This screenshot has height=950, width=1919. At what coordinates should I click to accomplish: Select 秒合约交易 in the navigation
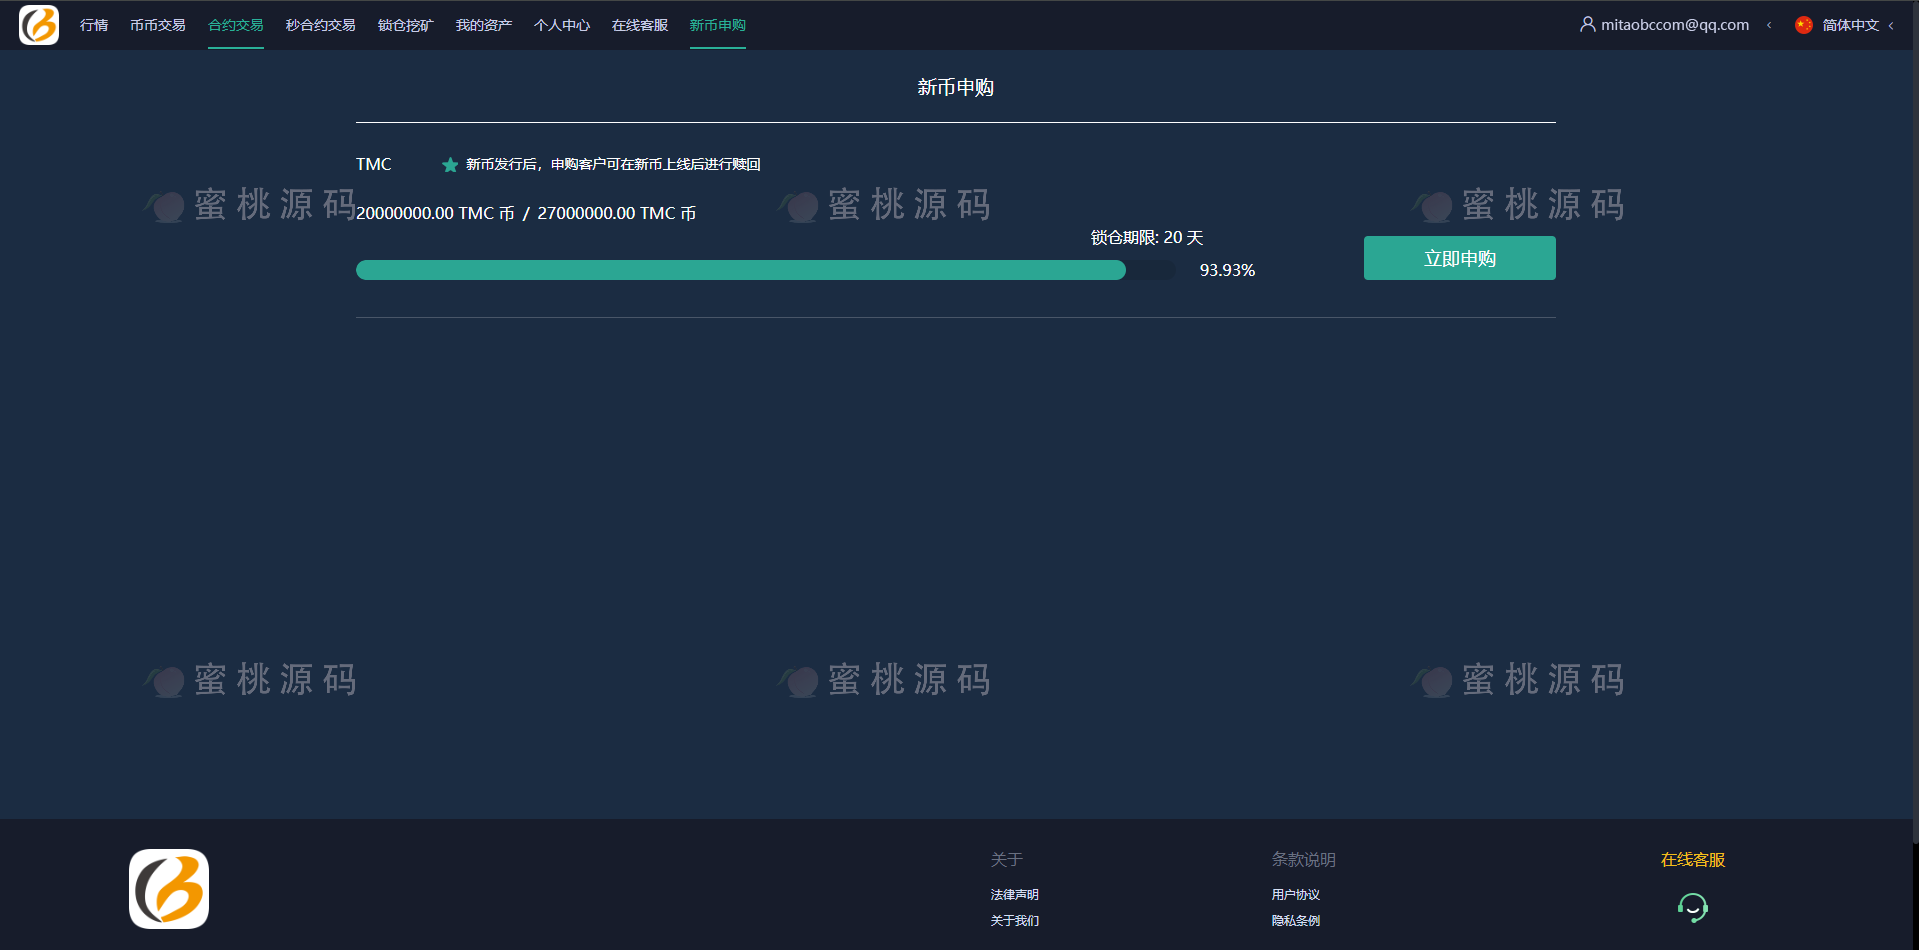[x=321, y=25]
